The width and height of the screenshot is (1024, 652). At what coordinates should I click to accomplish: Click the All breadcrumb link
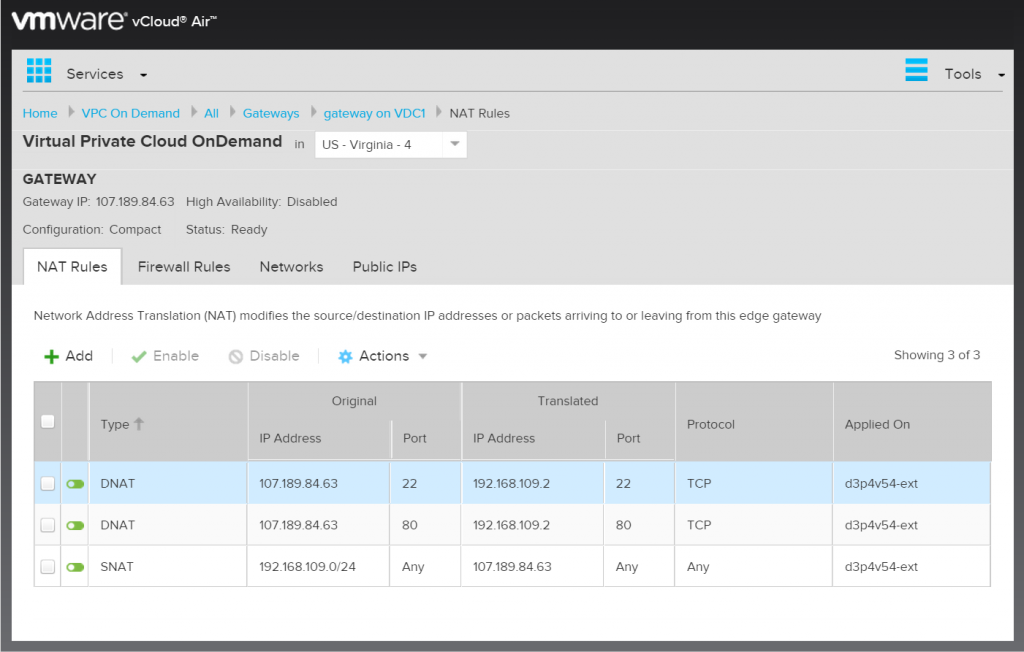tap(211, 113)
